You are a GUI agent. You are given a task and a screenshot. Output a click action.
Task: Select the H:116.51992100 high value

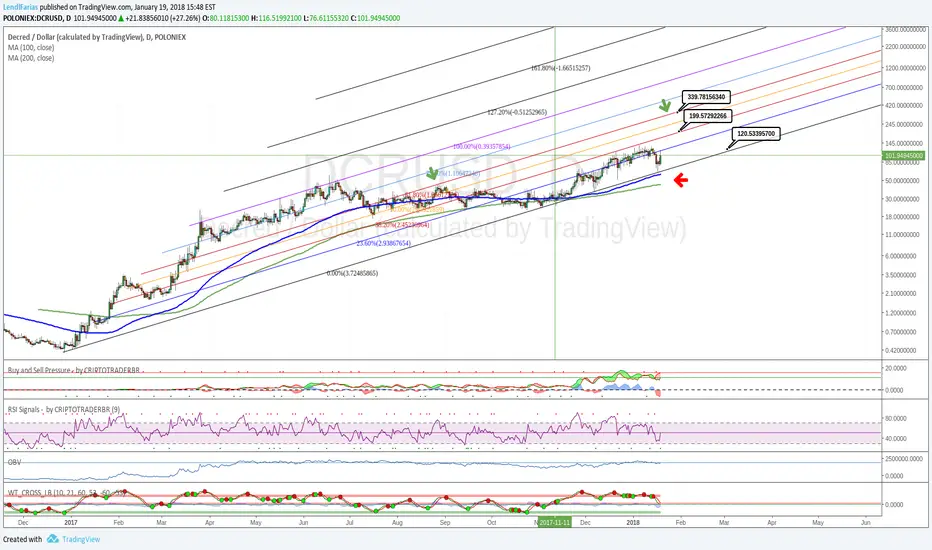pyautogui.click(x=276, y=18)
